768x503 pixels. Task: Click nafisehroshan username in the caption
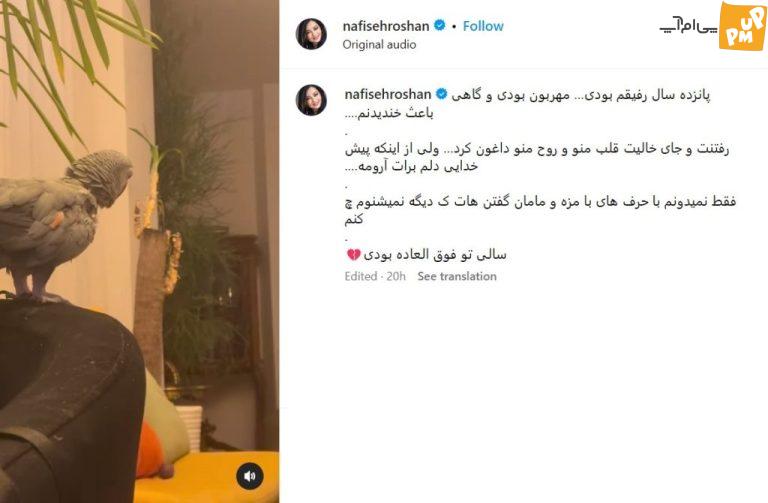(x=387, y=94)
